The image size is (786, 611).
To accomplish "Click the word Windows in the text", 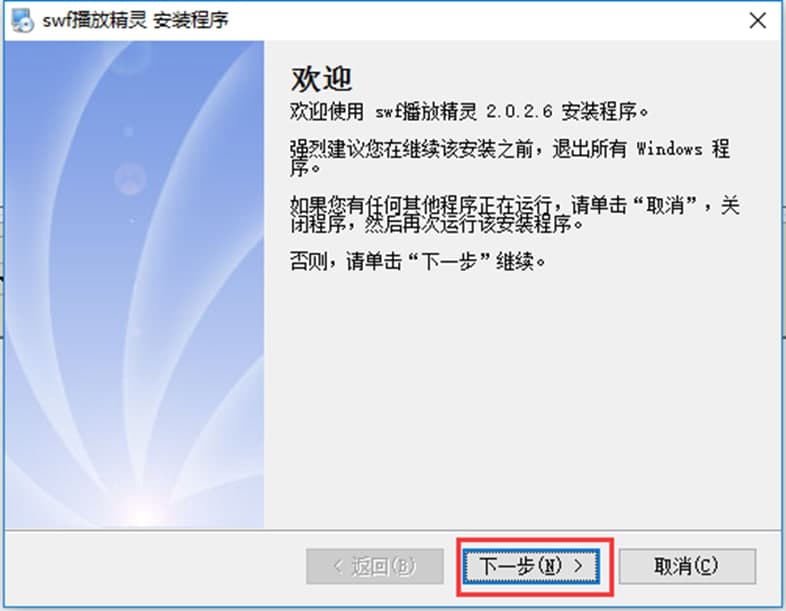I will point(669,149).
